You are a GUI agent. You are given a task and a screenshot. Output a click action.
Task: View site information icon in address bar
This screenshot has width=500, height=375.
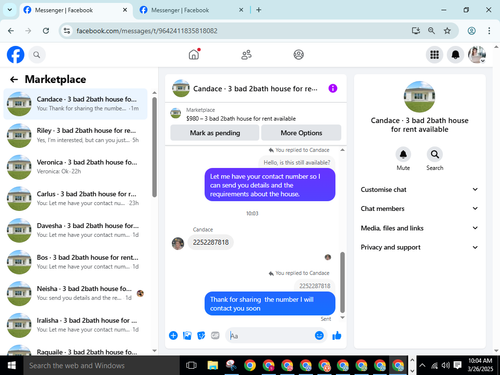[x=67, y=31]
